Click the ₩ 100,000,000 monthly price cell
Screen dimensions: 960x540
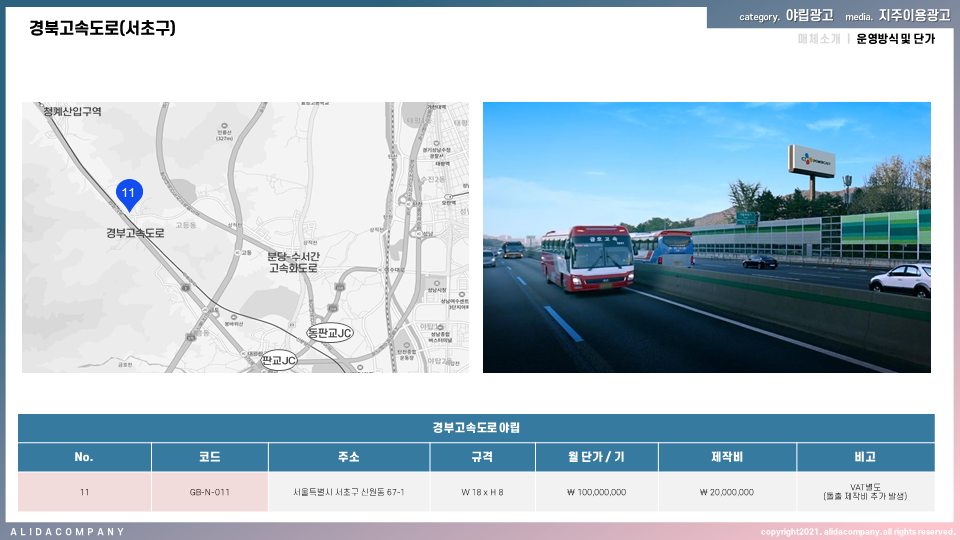595,492
